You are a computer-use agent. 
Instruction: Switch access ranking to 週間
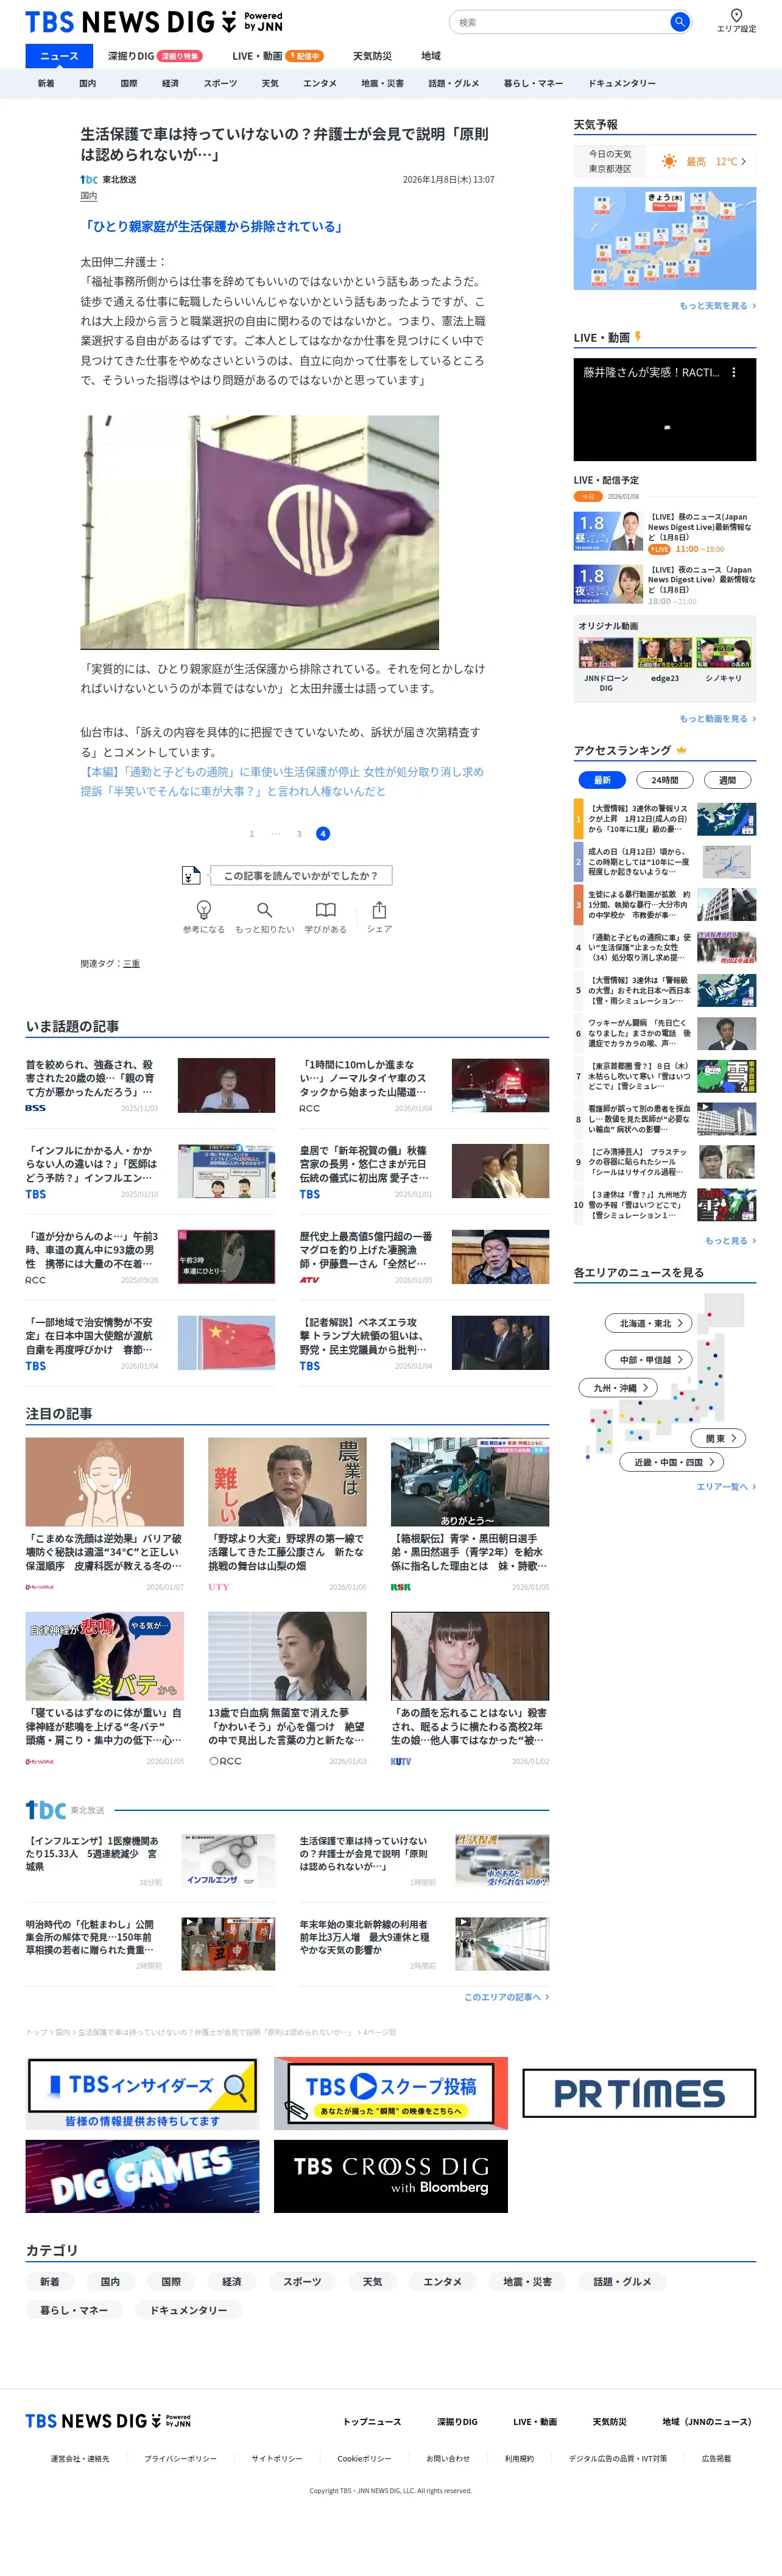[x=728, y=780]
